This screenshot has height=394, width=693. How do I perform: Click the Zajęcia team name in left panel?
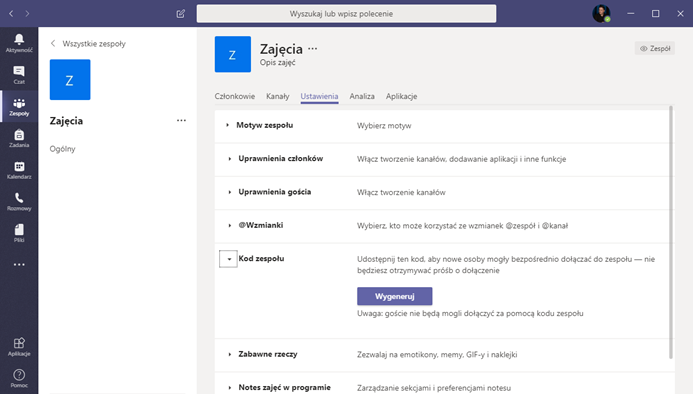(66, 121)
